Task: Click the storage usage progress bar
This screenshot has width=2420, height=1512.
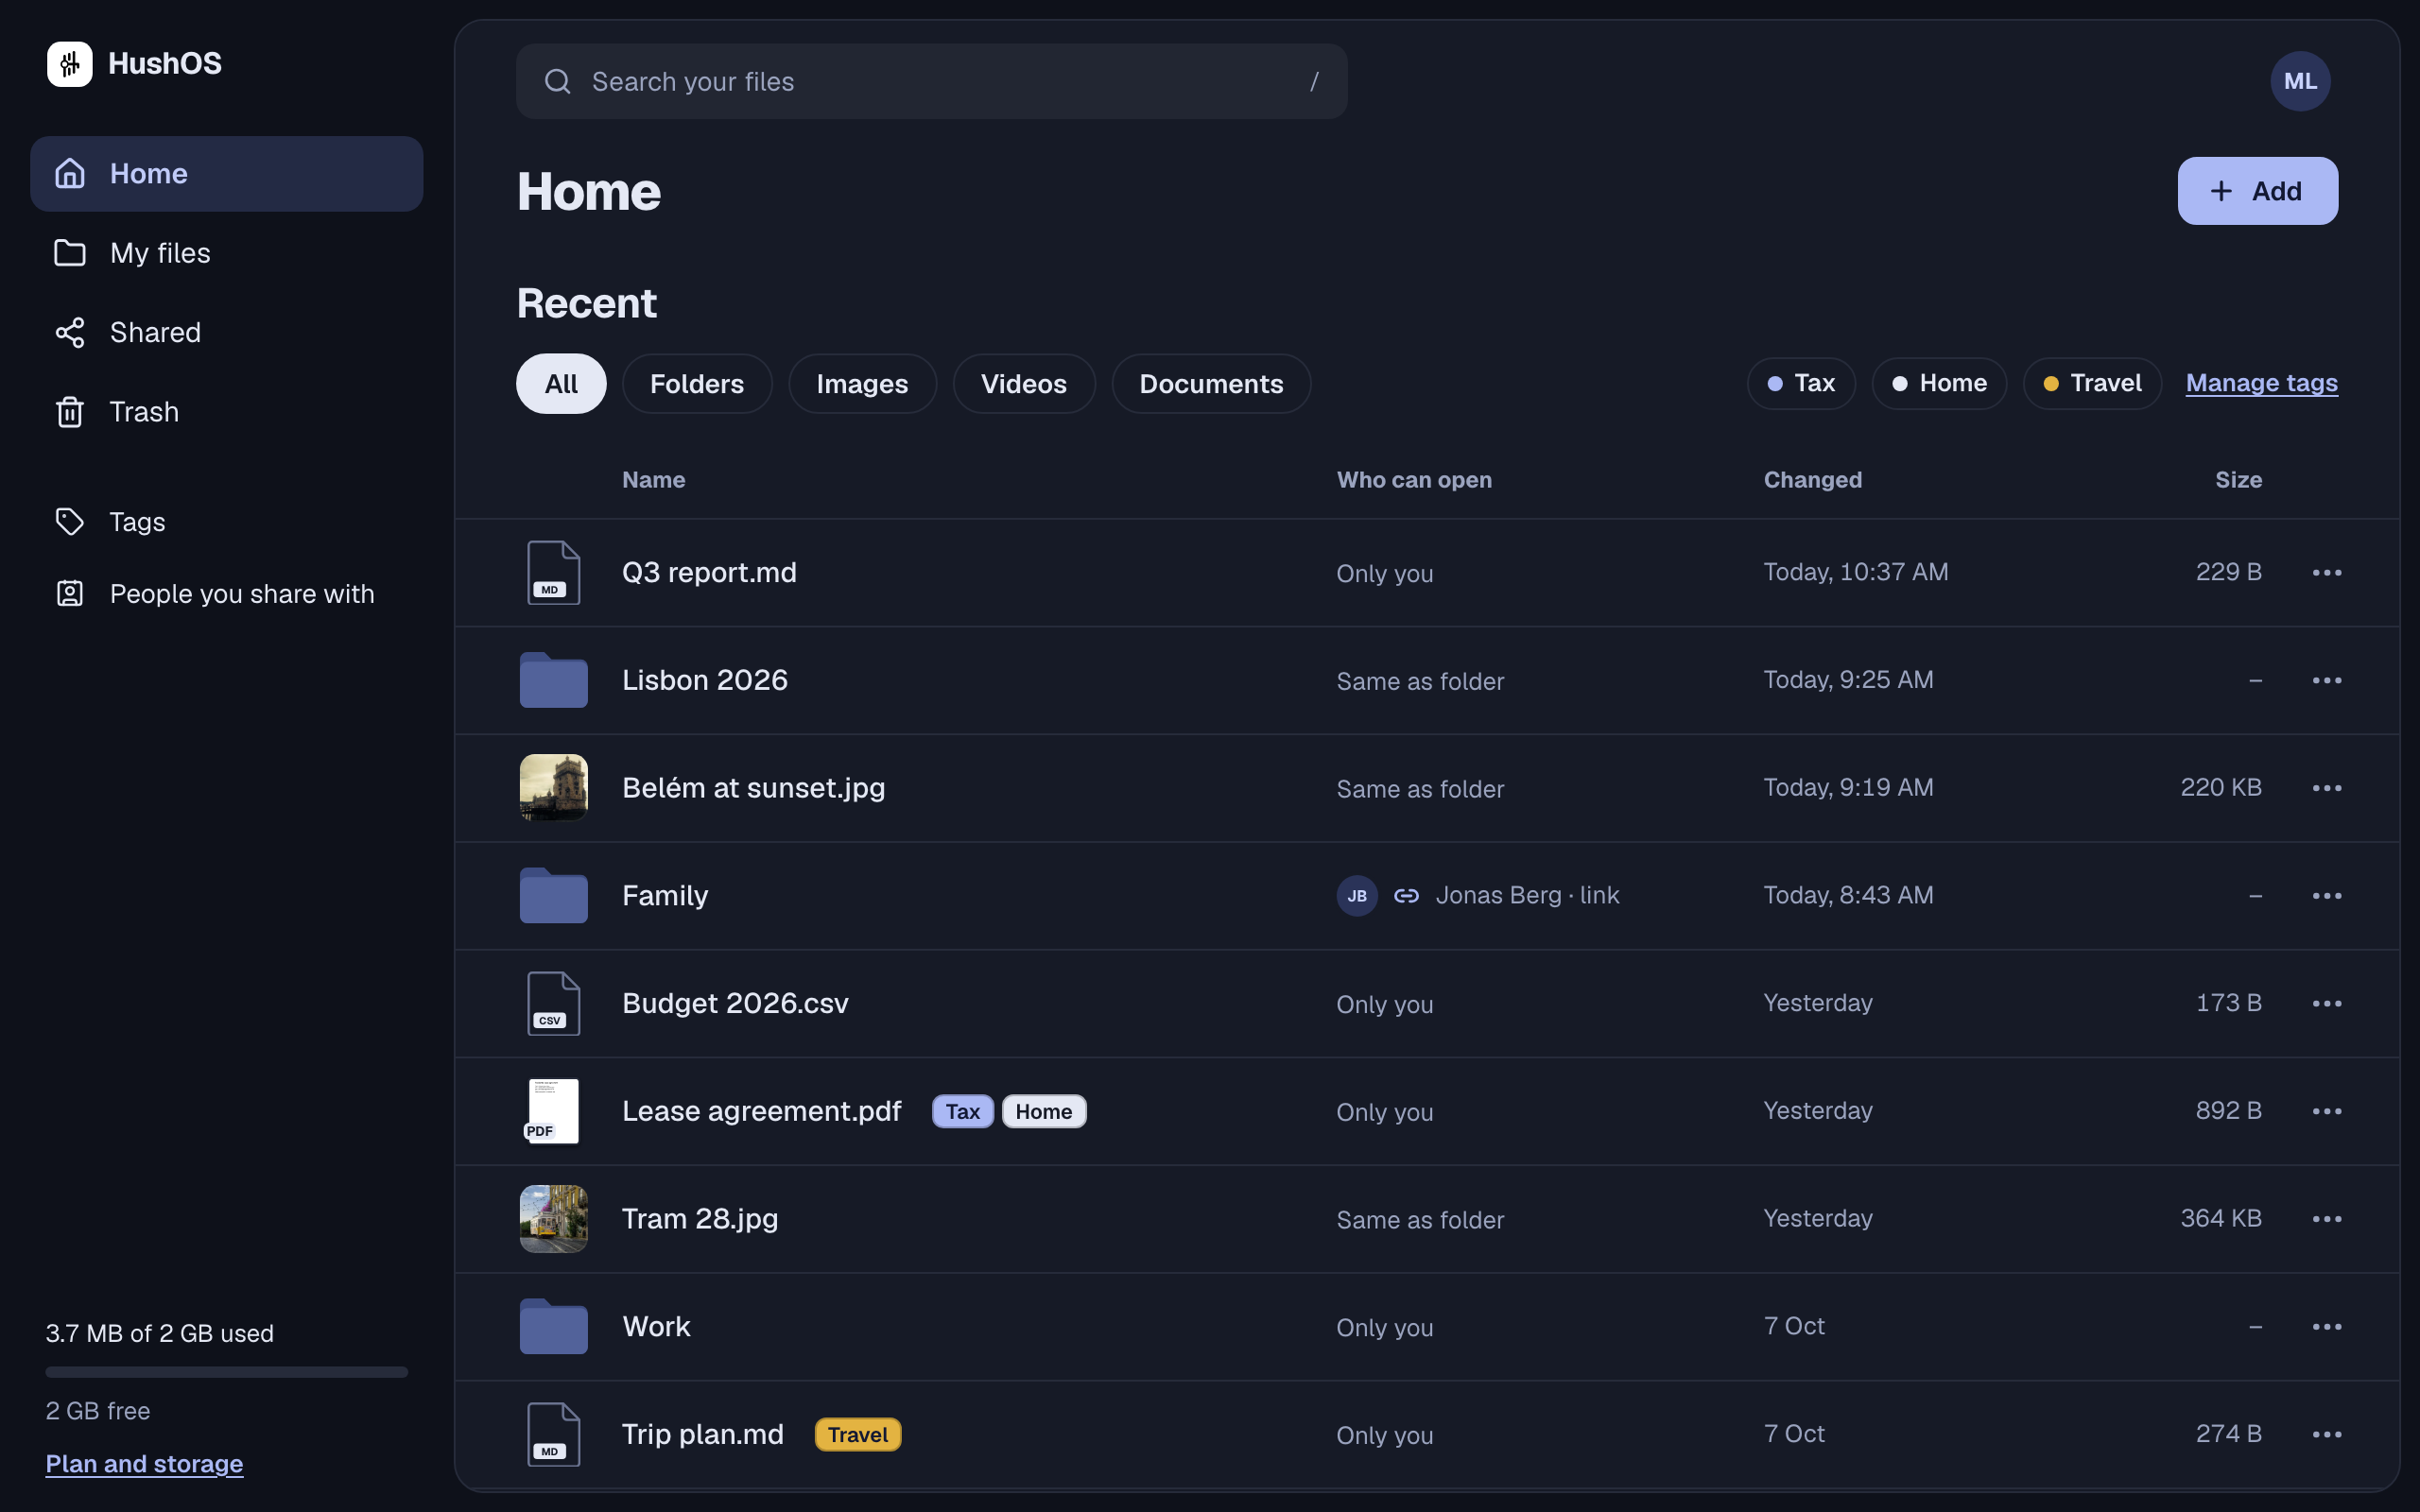Action: (227, 1373)
